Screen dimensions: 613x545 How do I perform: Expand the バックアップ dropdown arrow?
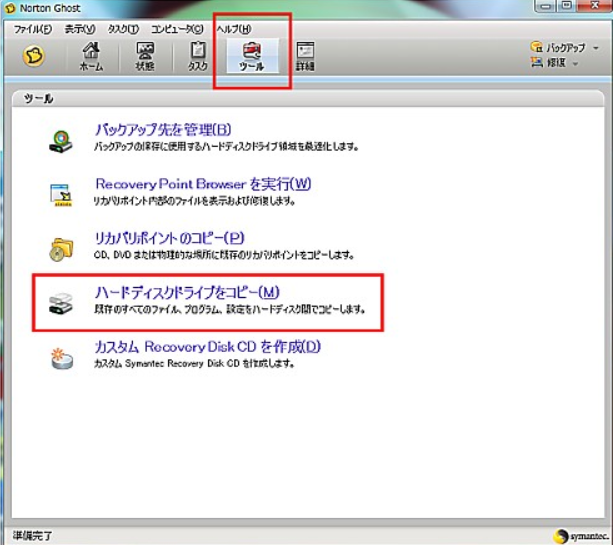(x=596, y=48)
